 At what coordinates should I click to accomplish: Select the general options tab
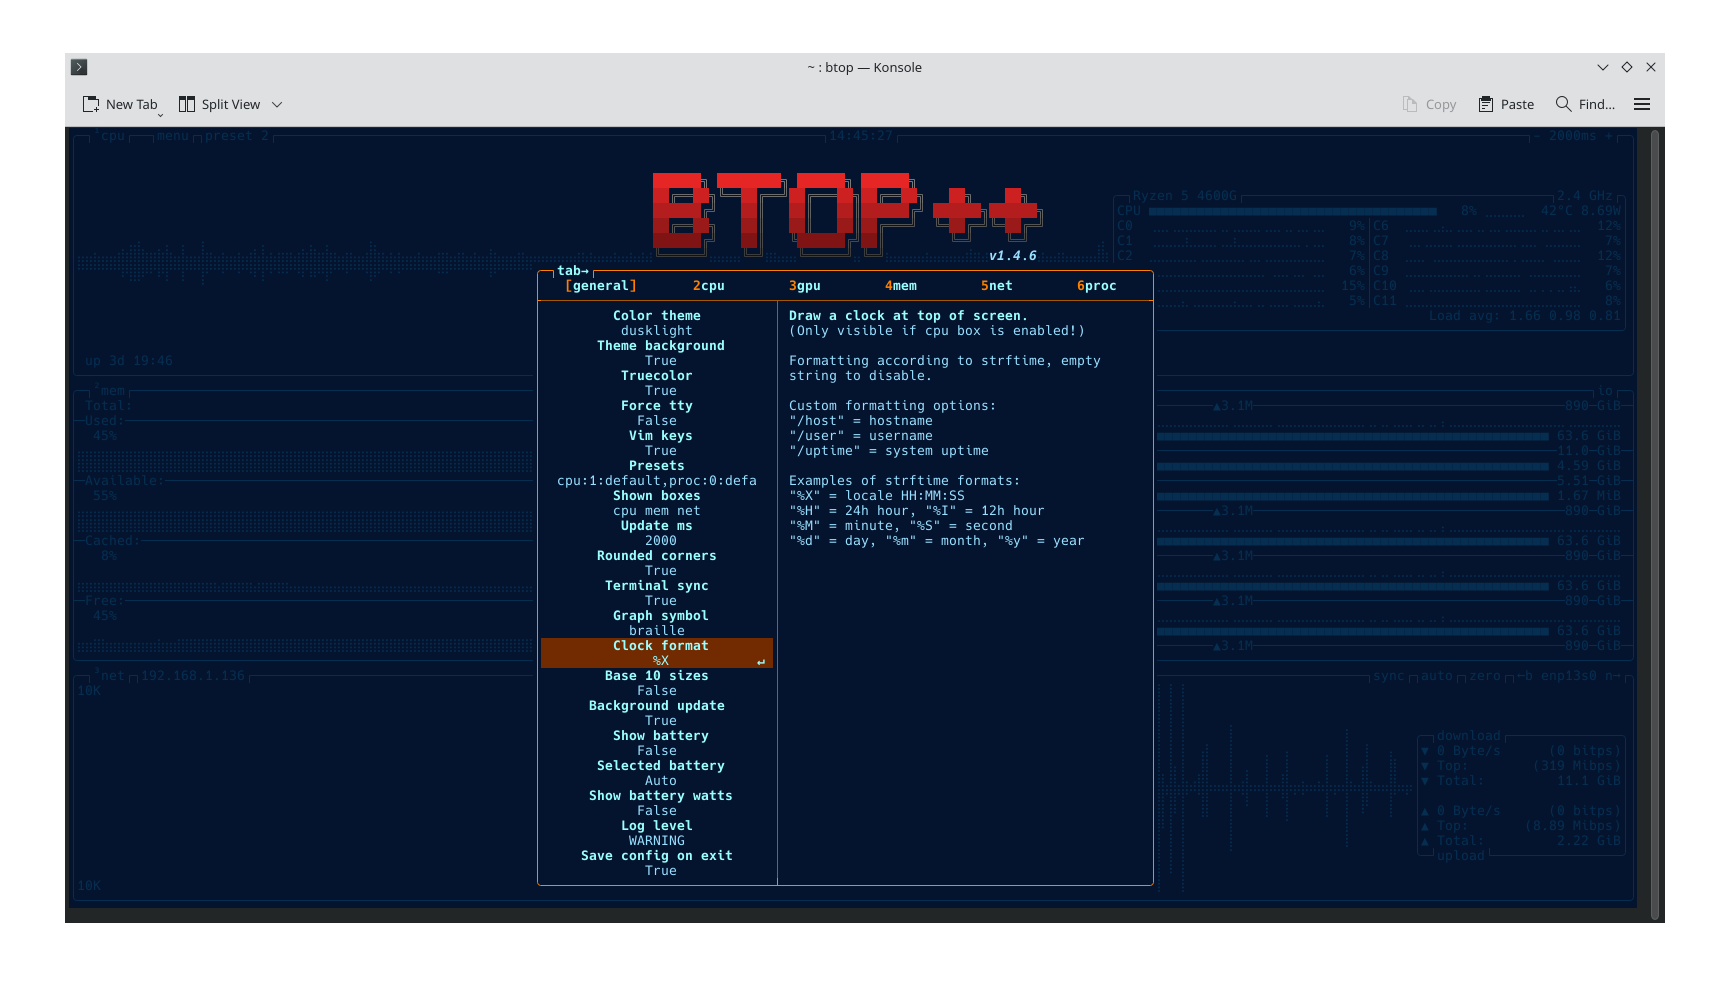pyautogui.click(x=601, y=286)
